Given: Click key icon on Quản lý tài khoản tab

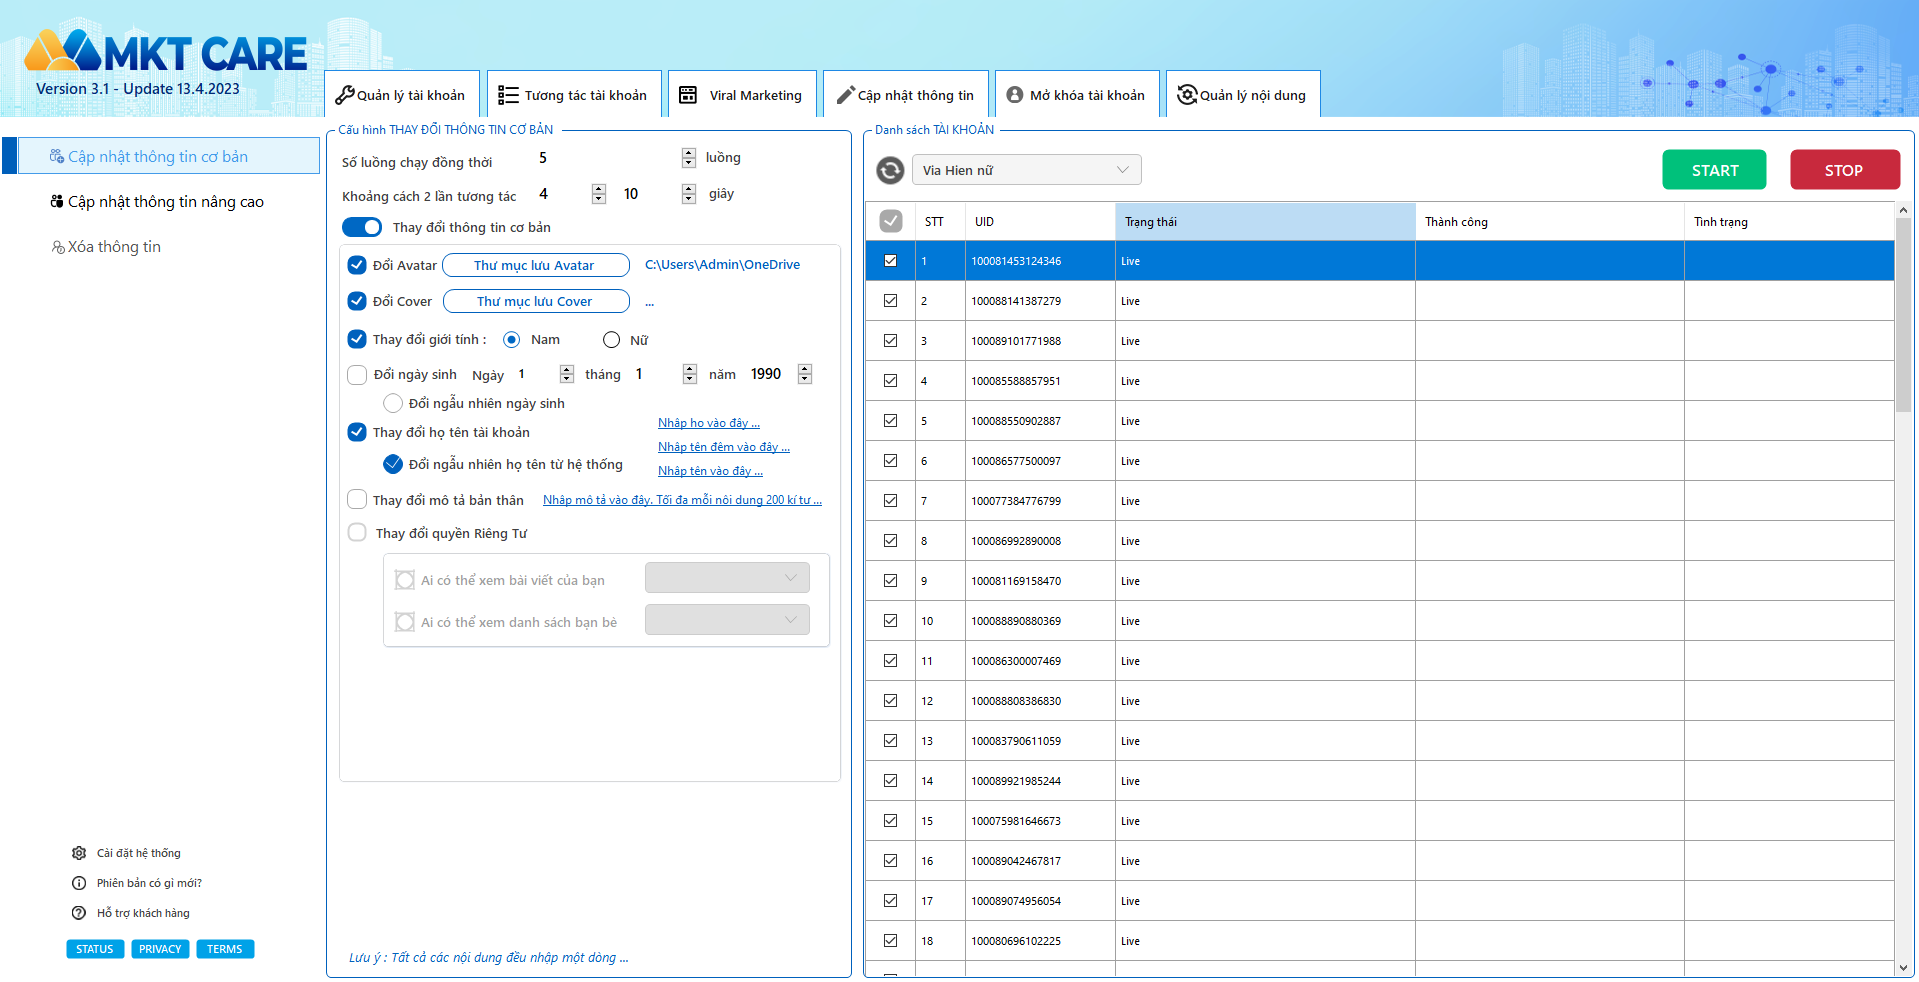Looking at the screenshot, I should [x=344, y=95].
